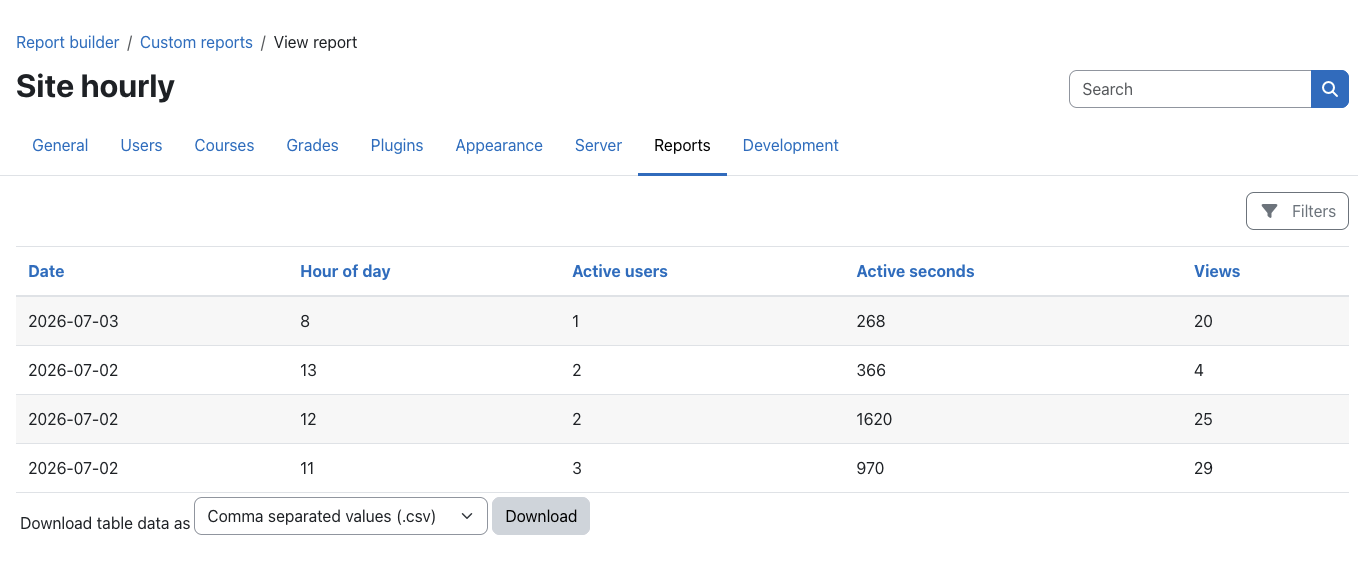Sort by Hour of day column
Viewport: 1358px width, 571px height.
coord(345,271)
